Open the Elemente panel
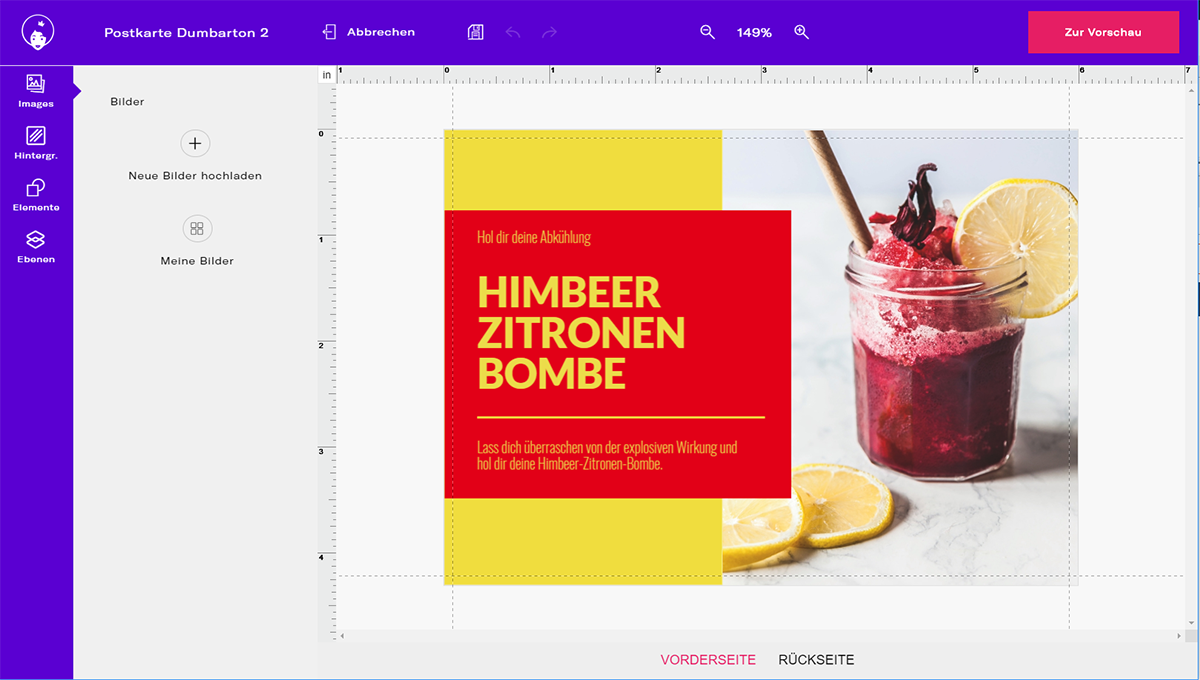1200x680 pixels. 36,194
